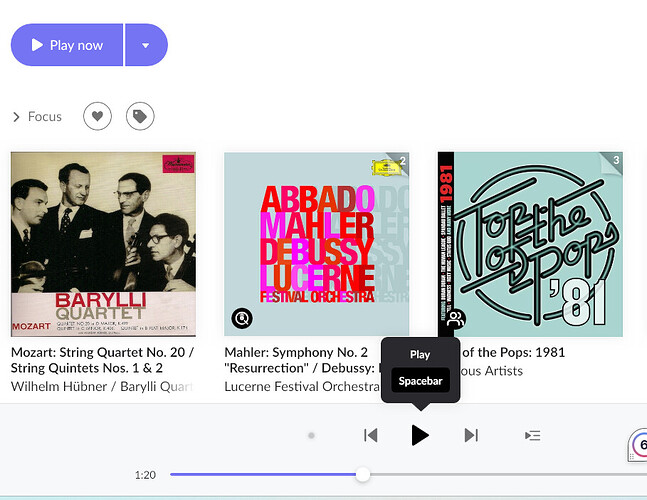Open the Play now dropdown arrow

[146, 45]
